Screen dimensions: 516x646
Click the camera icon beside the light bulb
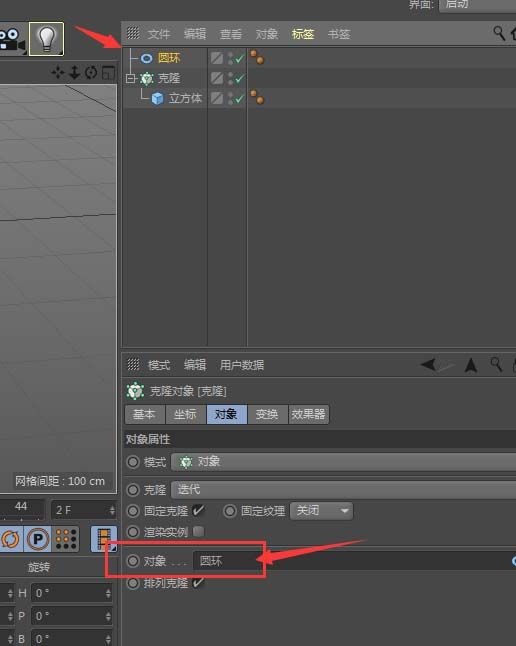(x=12, y=39)
